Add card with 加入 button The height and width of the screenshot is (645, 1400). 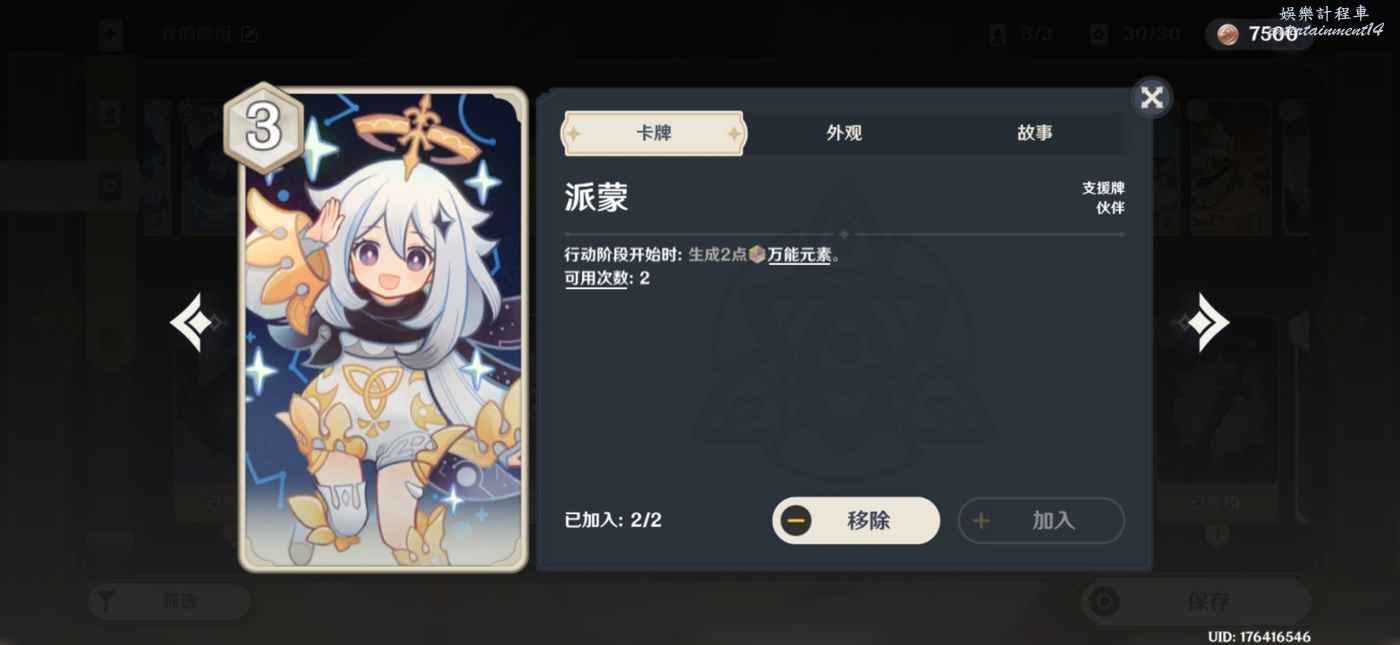click(x=1041, y=520)
